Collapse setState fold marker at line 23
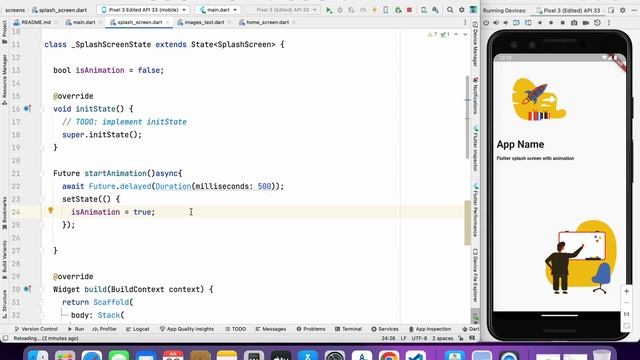Viewport: 640px width, 360px height. tap(41, 199)
